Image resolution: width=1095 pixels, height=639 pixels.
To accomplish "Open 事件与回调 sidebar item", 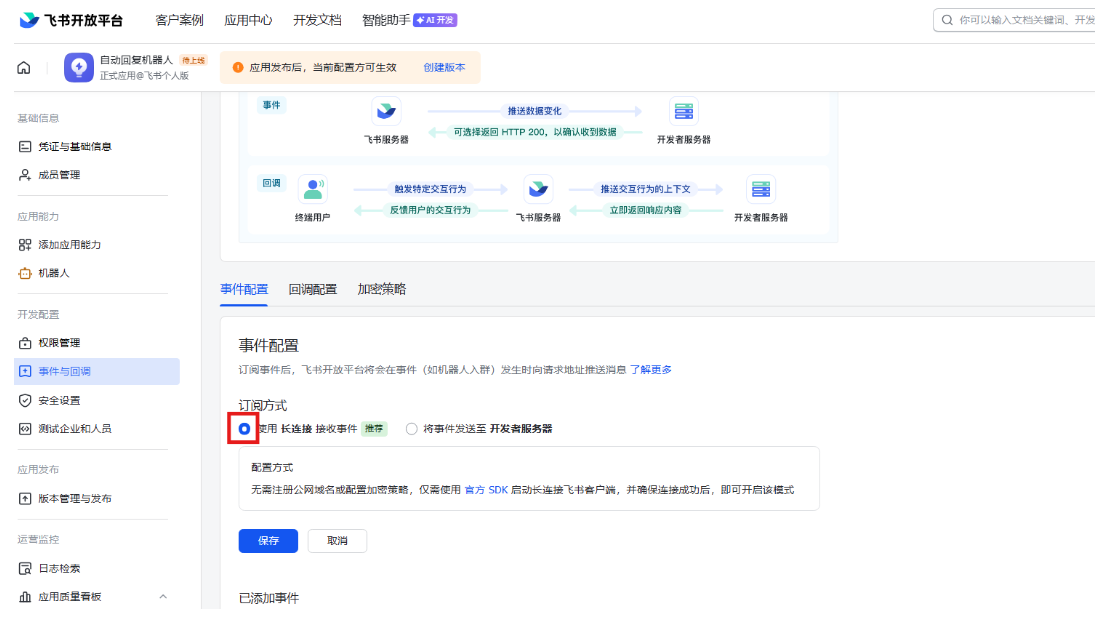I will tap(97, 372).
